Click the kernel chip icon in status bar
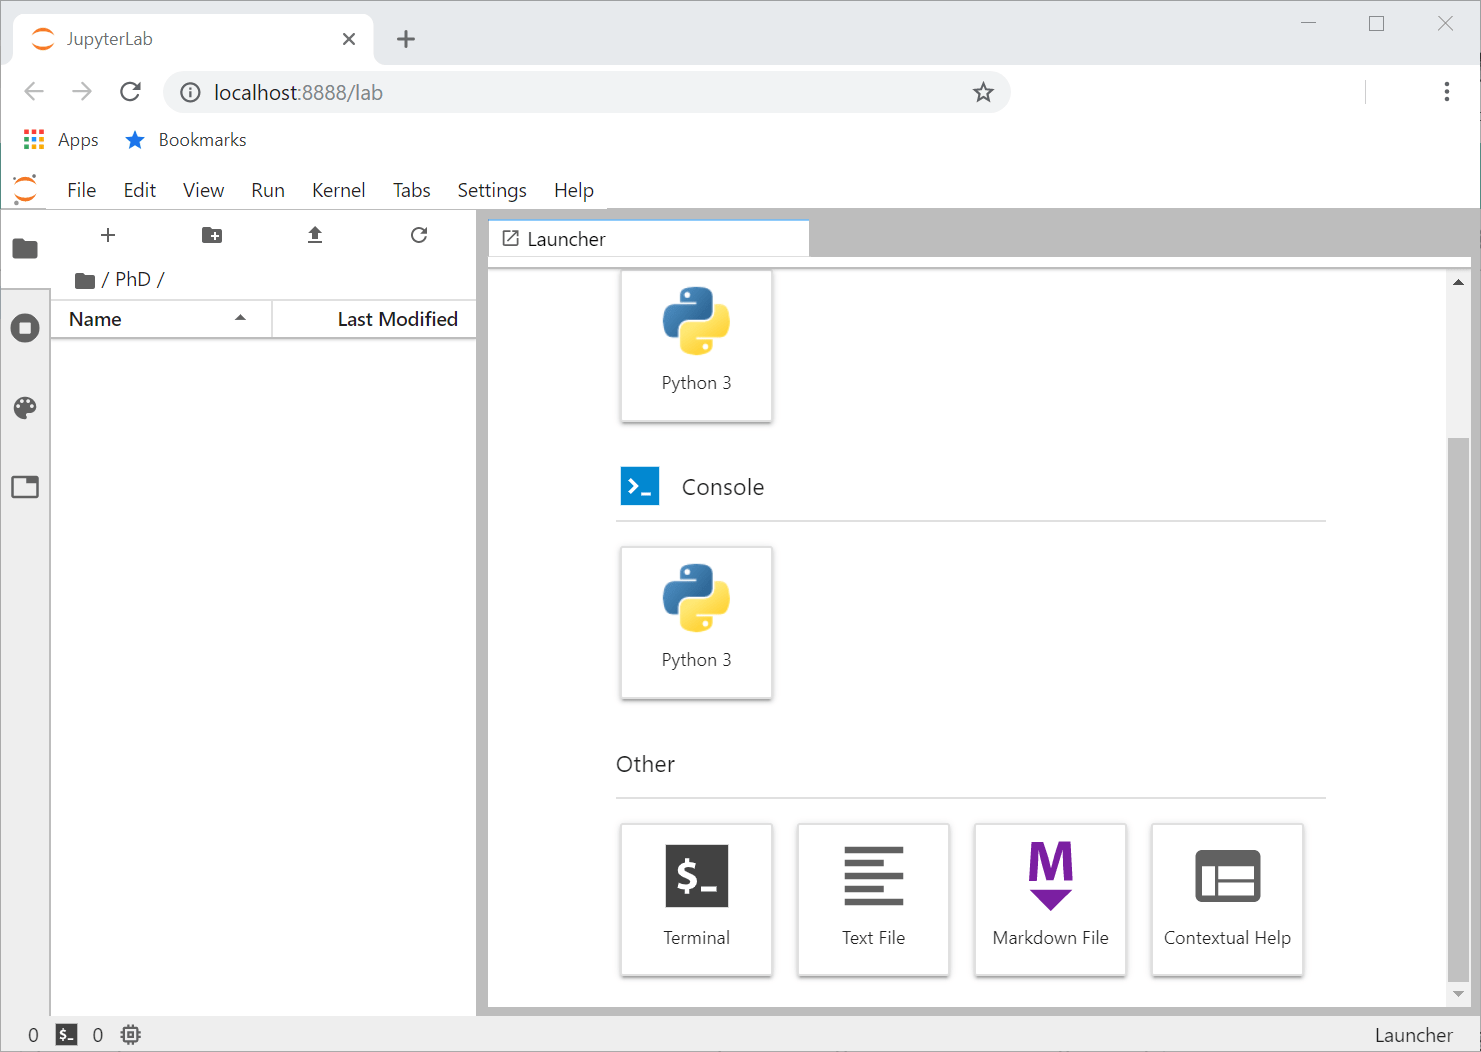This screenshot has width=1481, height=1052. pos(130,1035)
